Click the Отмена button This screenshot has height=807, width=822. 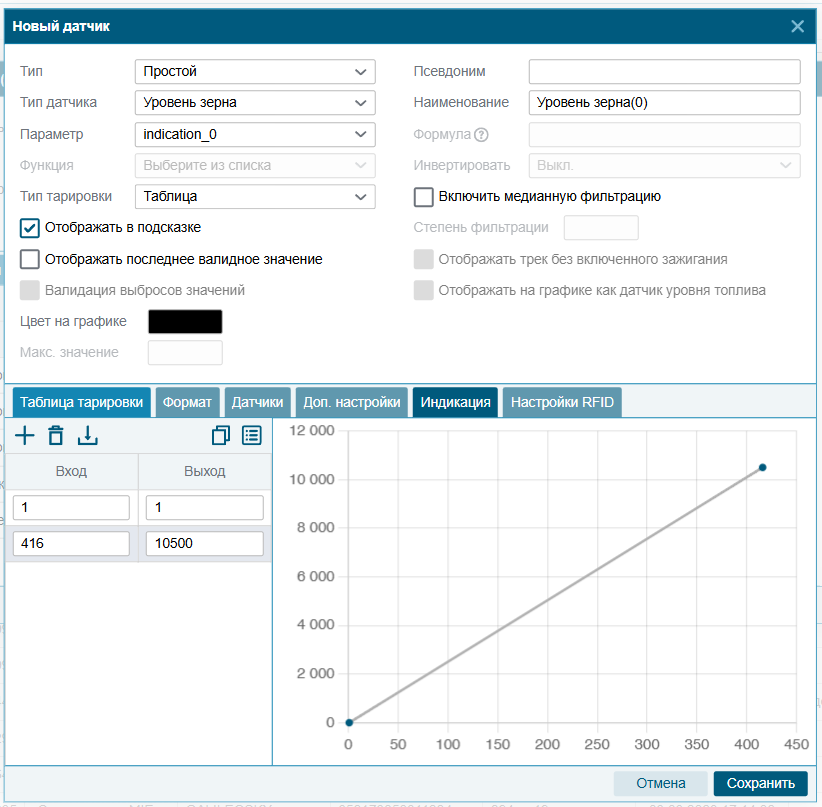(x=661, y=783)
